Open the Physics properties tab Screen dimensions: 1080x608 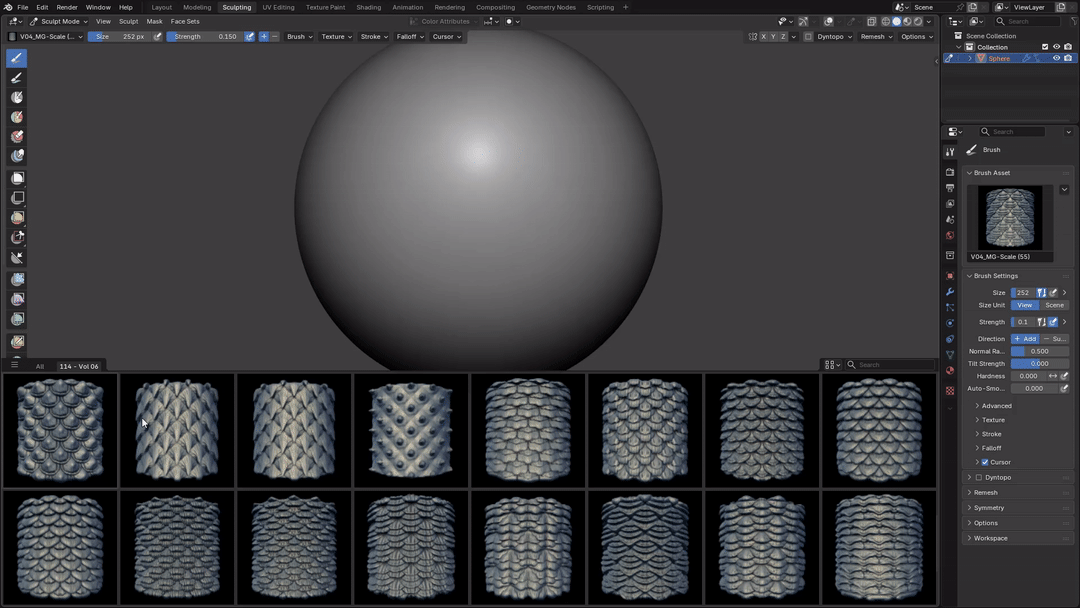click(x=950, y=323)
